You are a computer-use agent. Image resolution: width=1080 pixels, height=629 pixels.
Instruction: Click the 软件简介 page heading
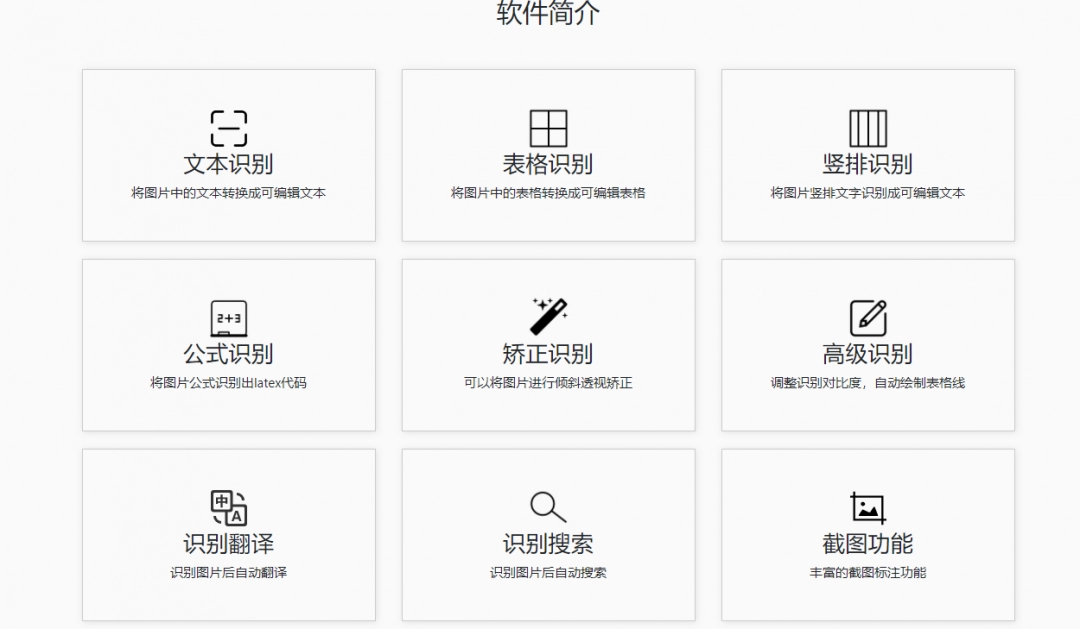pos(548,13)
